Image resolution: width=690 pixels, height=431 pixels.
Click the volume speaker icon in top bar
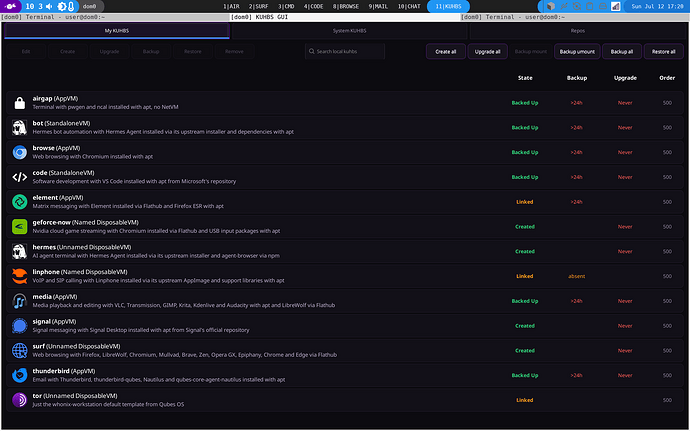point(49,6)
